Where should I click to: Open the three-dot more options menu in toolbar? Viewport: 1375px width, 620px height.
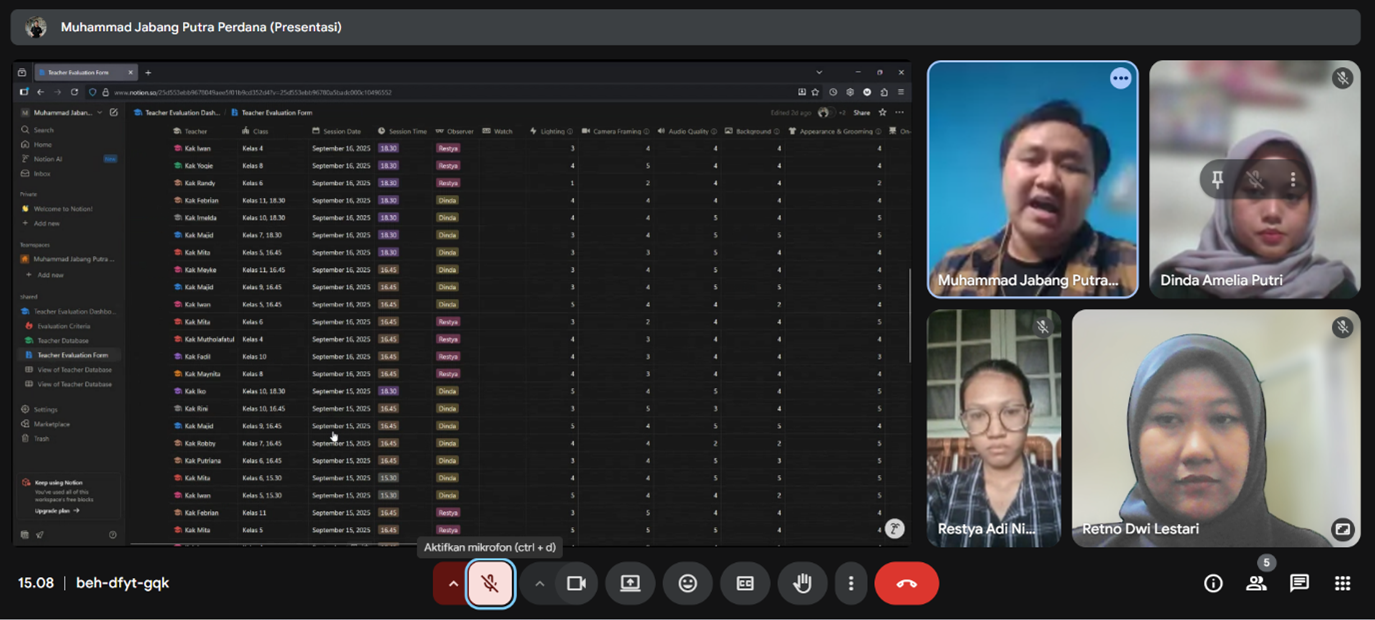851,584
